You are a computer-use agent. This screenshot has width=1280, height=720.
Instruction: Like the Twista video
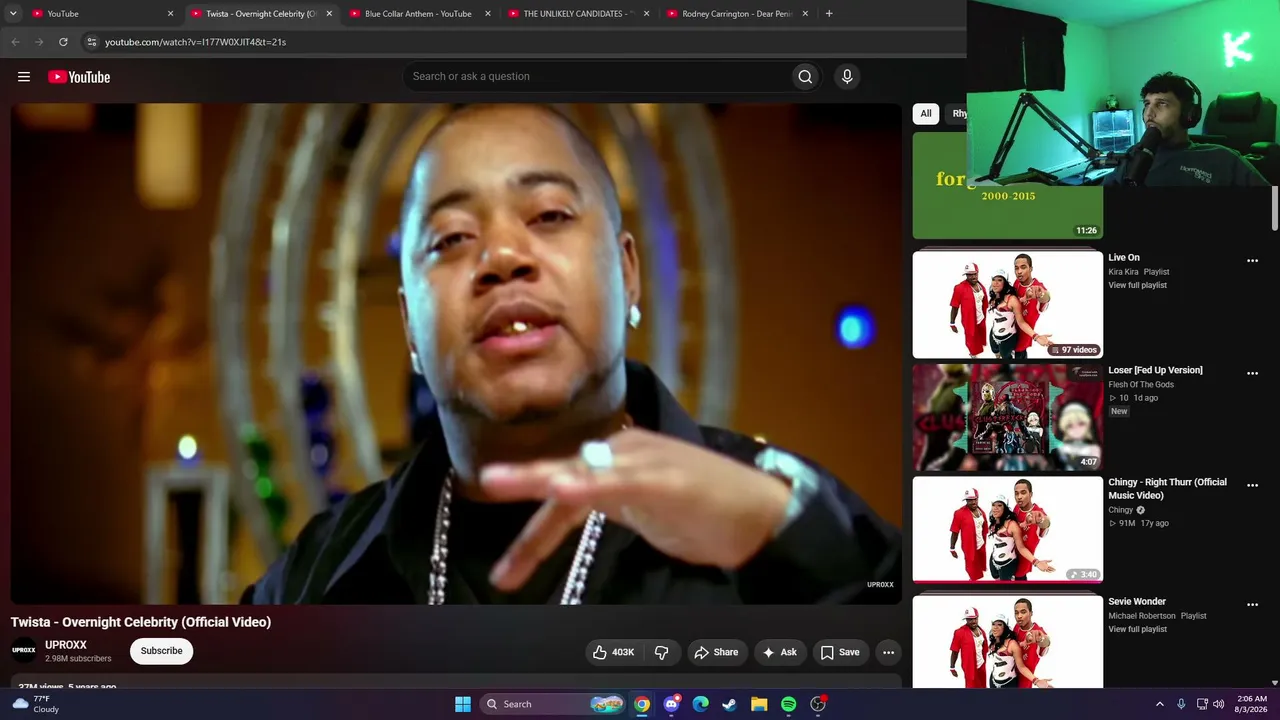614,652
